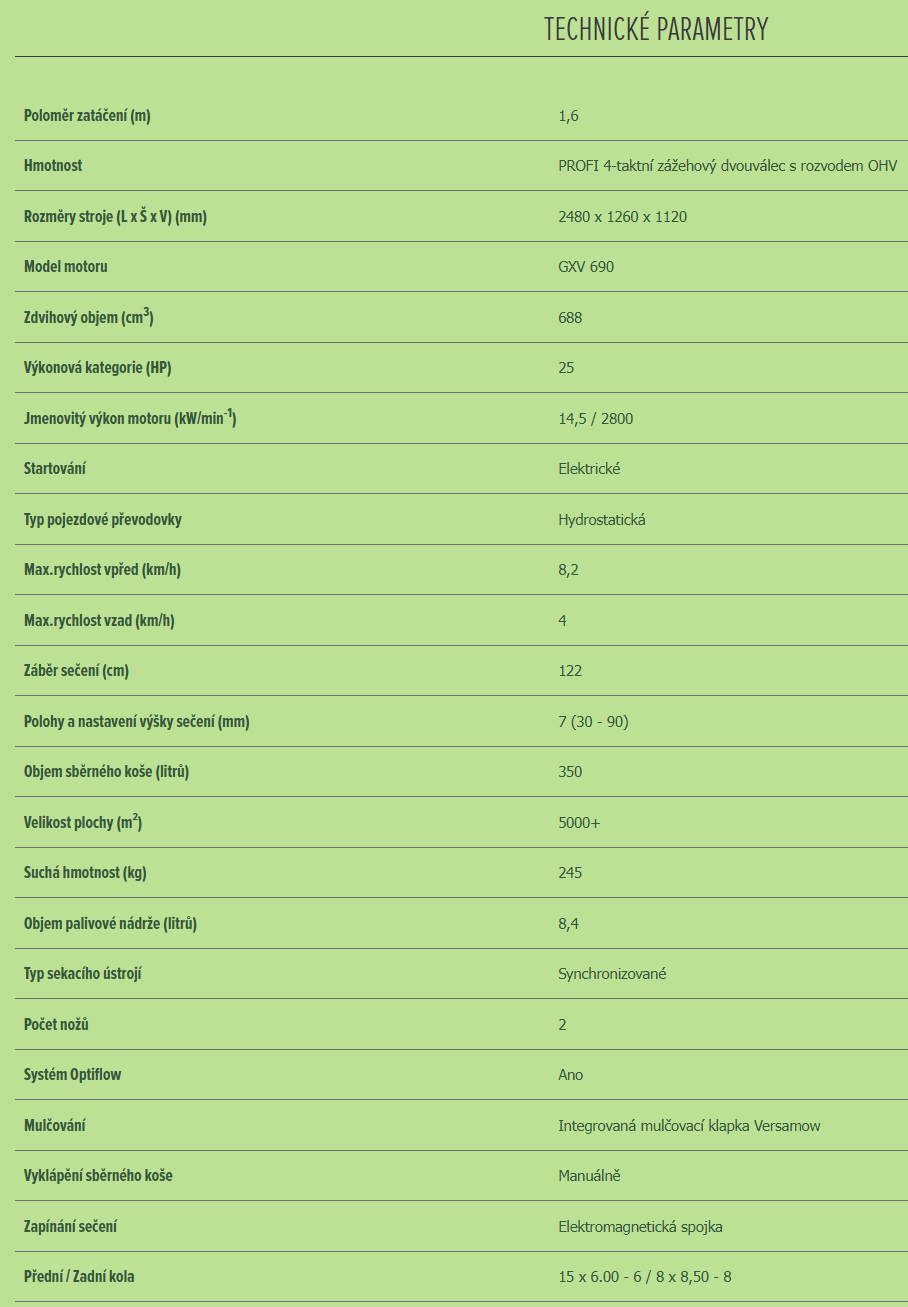Click the Synchronizované cutting deck value
908x1307 pixels.
(x=612, y=974)
